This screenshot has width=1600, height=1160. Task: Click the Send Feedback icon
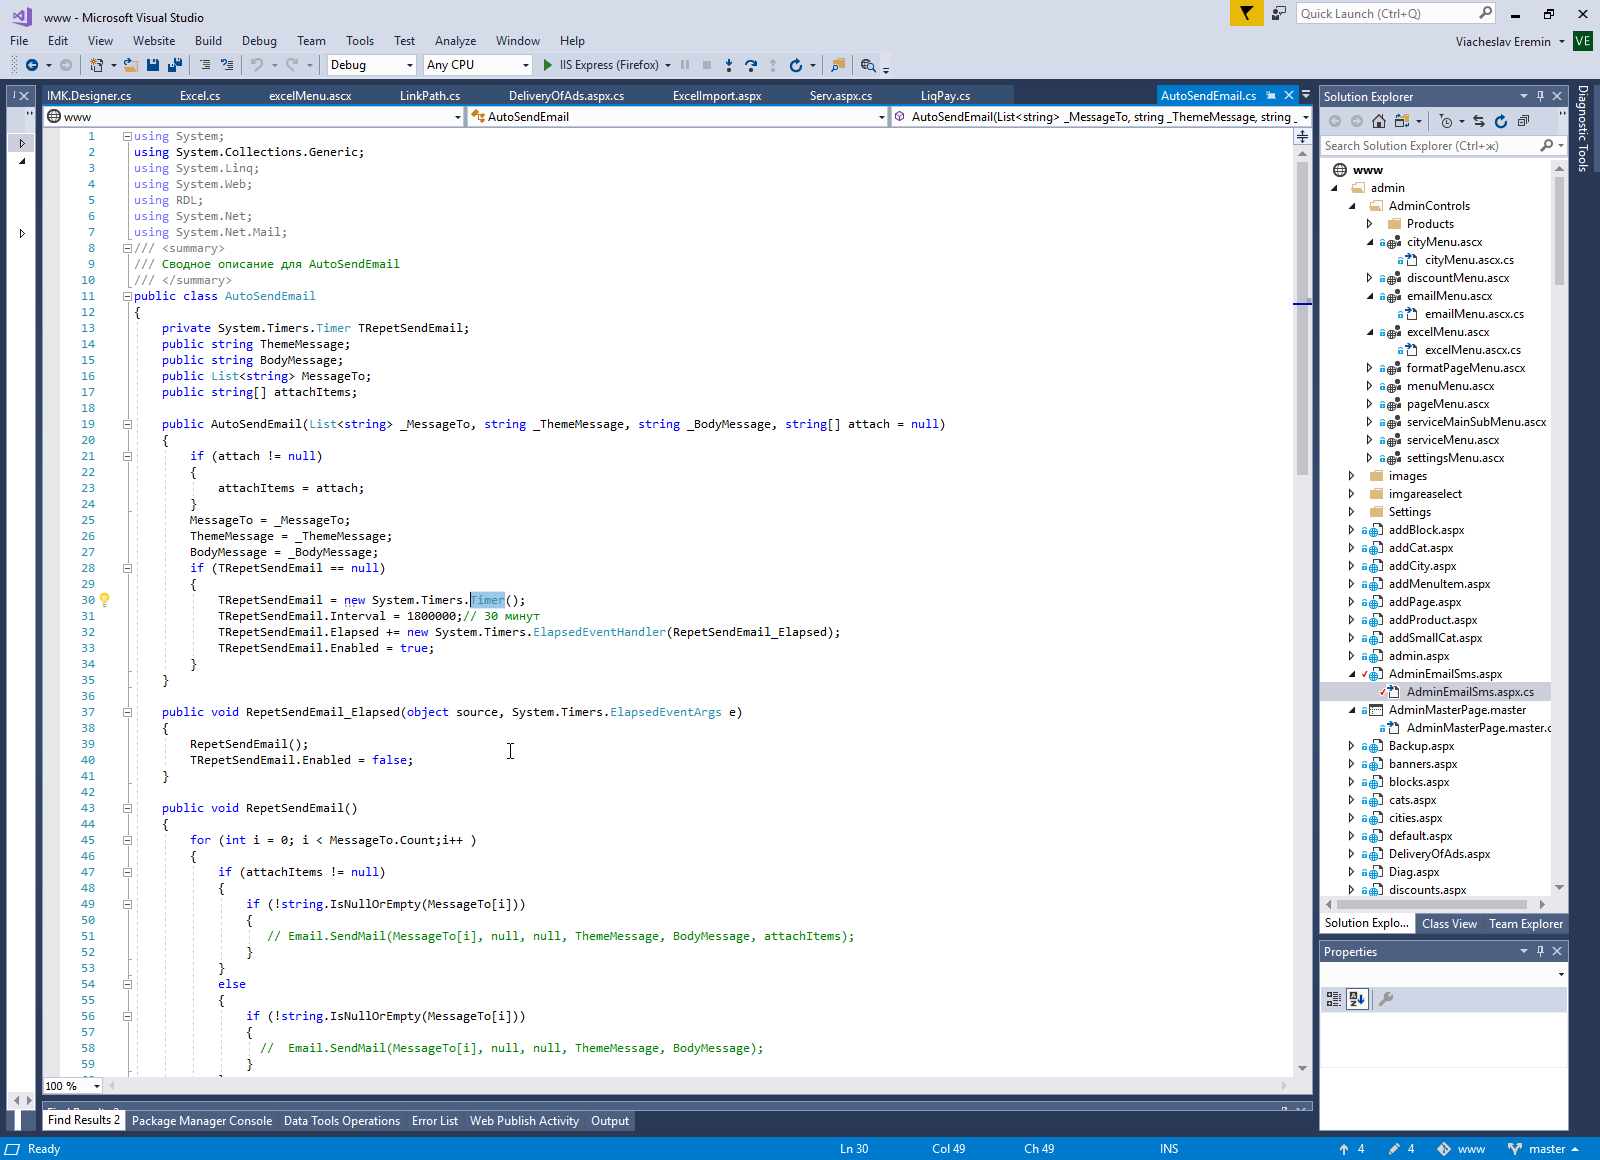[1279, 13]
